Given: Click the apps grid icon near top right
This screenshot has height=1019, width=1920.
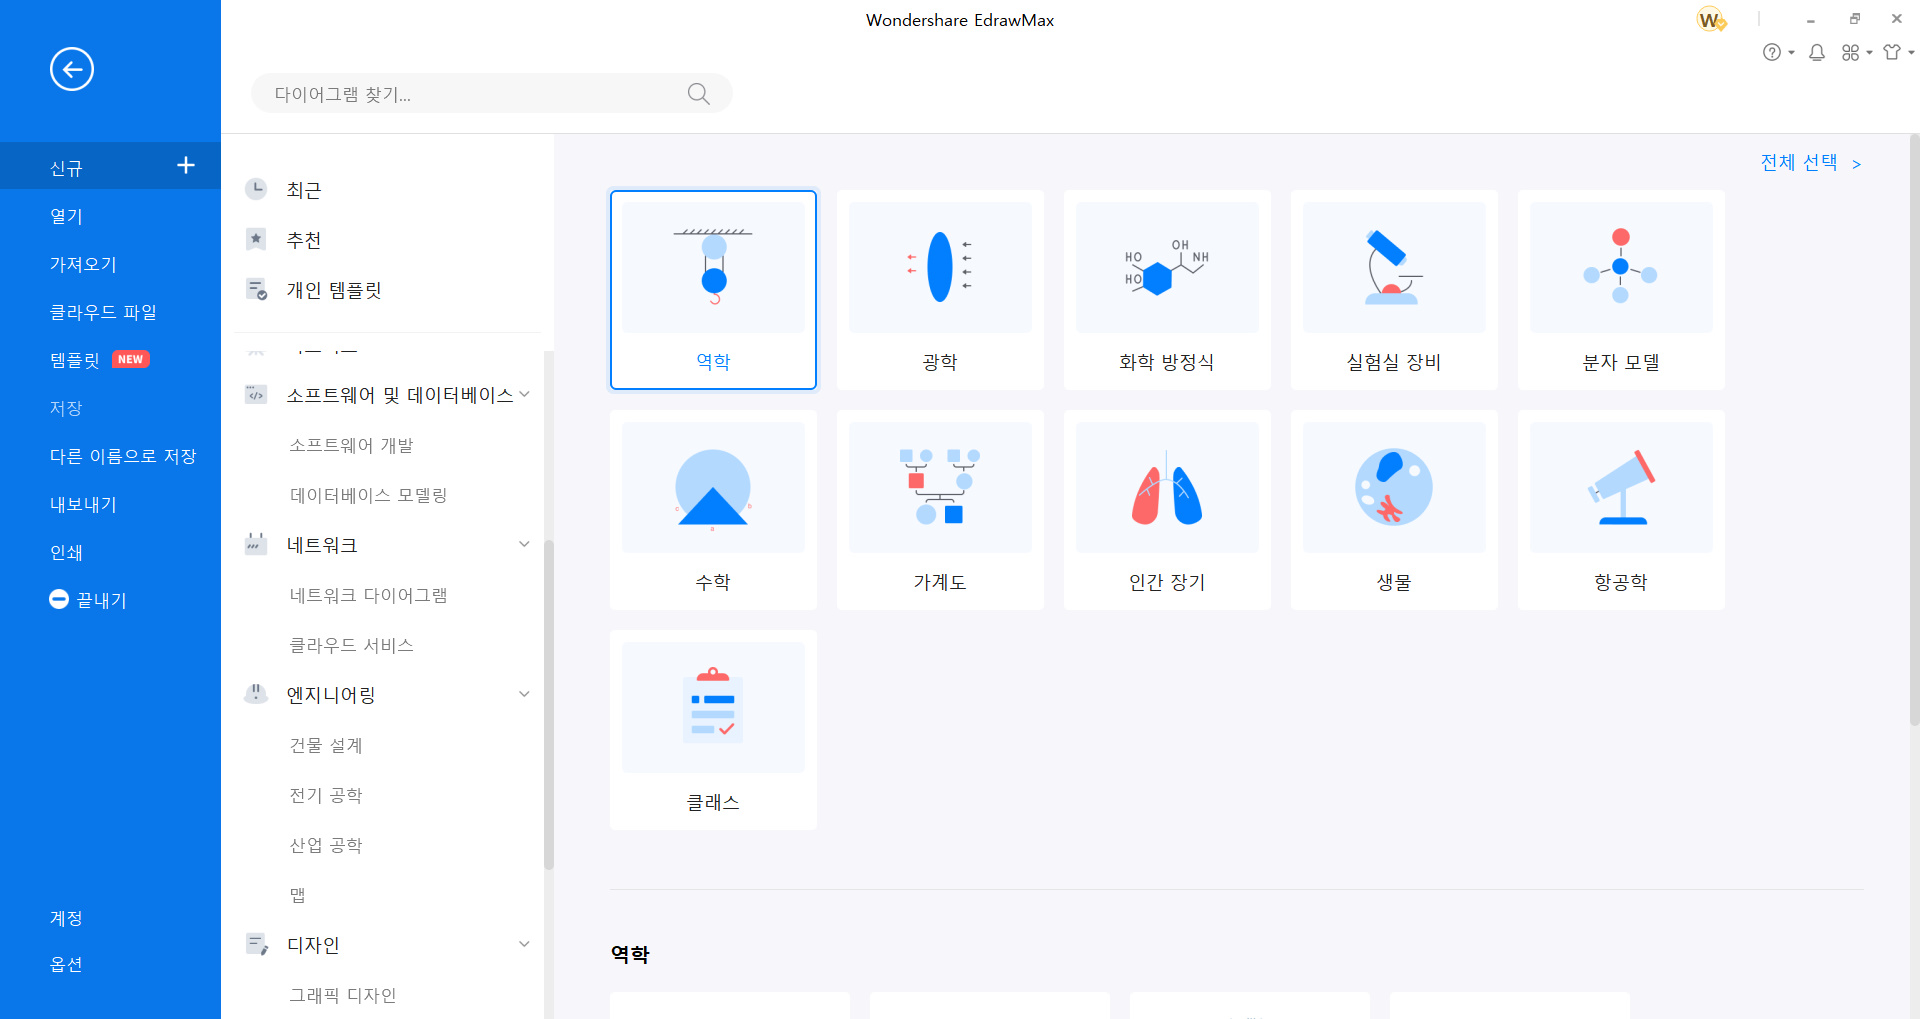Looking at the screenshot, I should coord(1851,52).
